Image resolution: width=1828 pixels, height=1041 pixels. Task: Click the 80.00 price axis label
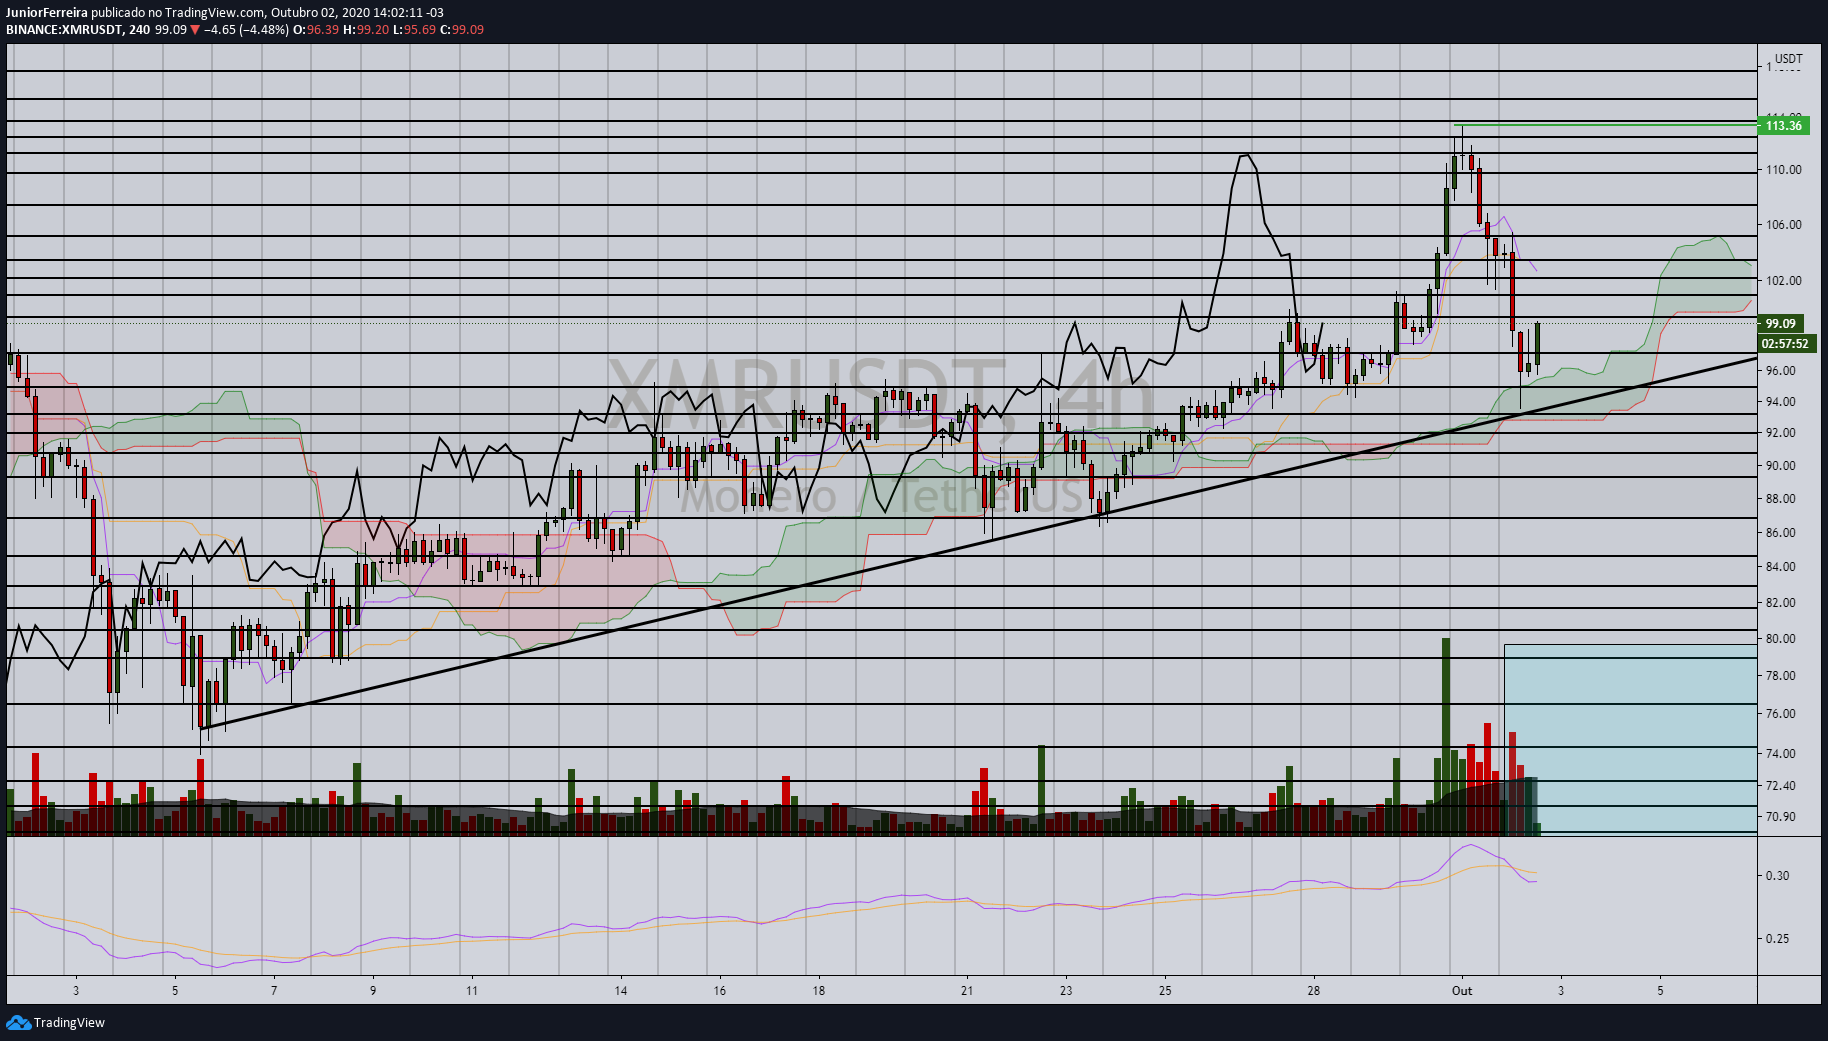[1781, 638]
